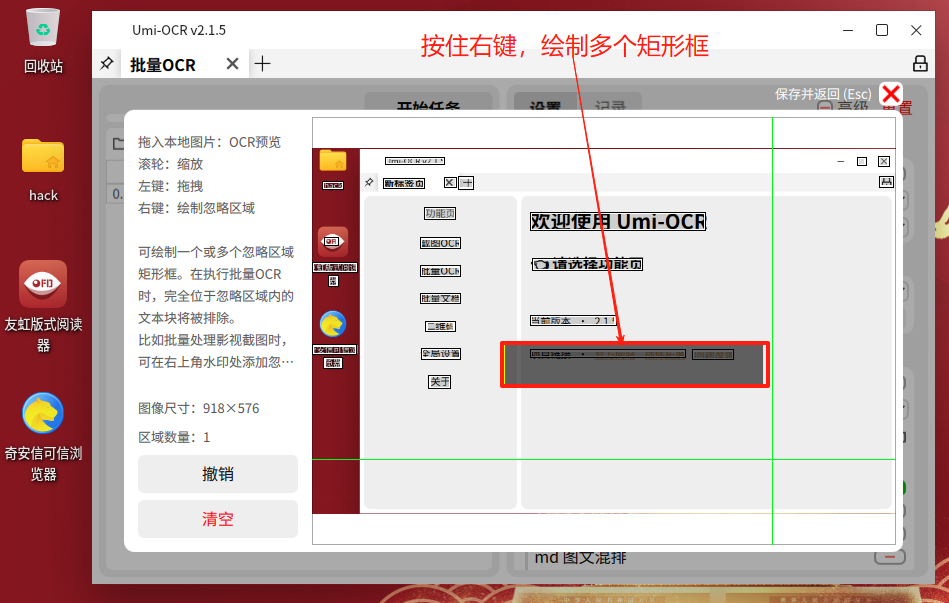Click the lock icon in the tab bar
This screenshot has width=949, height=603.
coord(920,64)
